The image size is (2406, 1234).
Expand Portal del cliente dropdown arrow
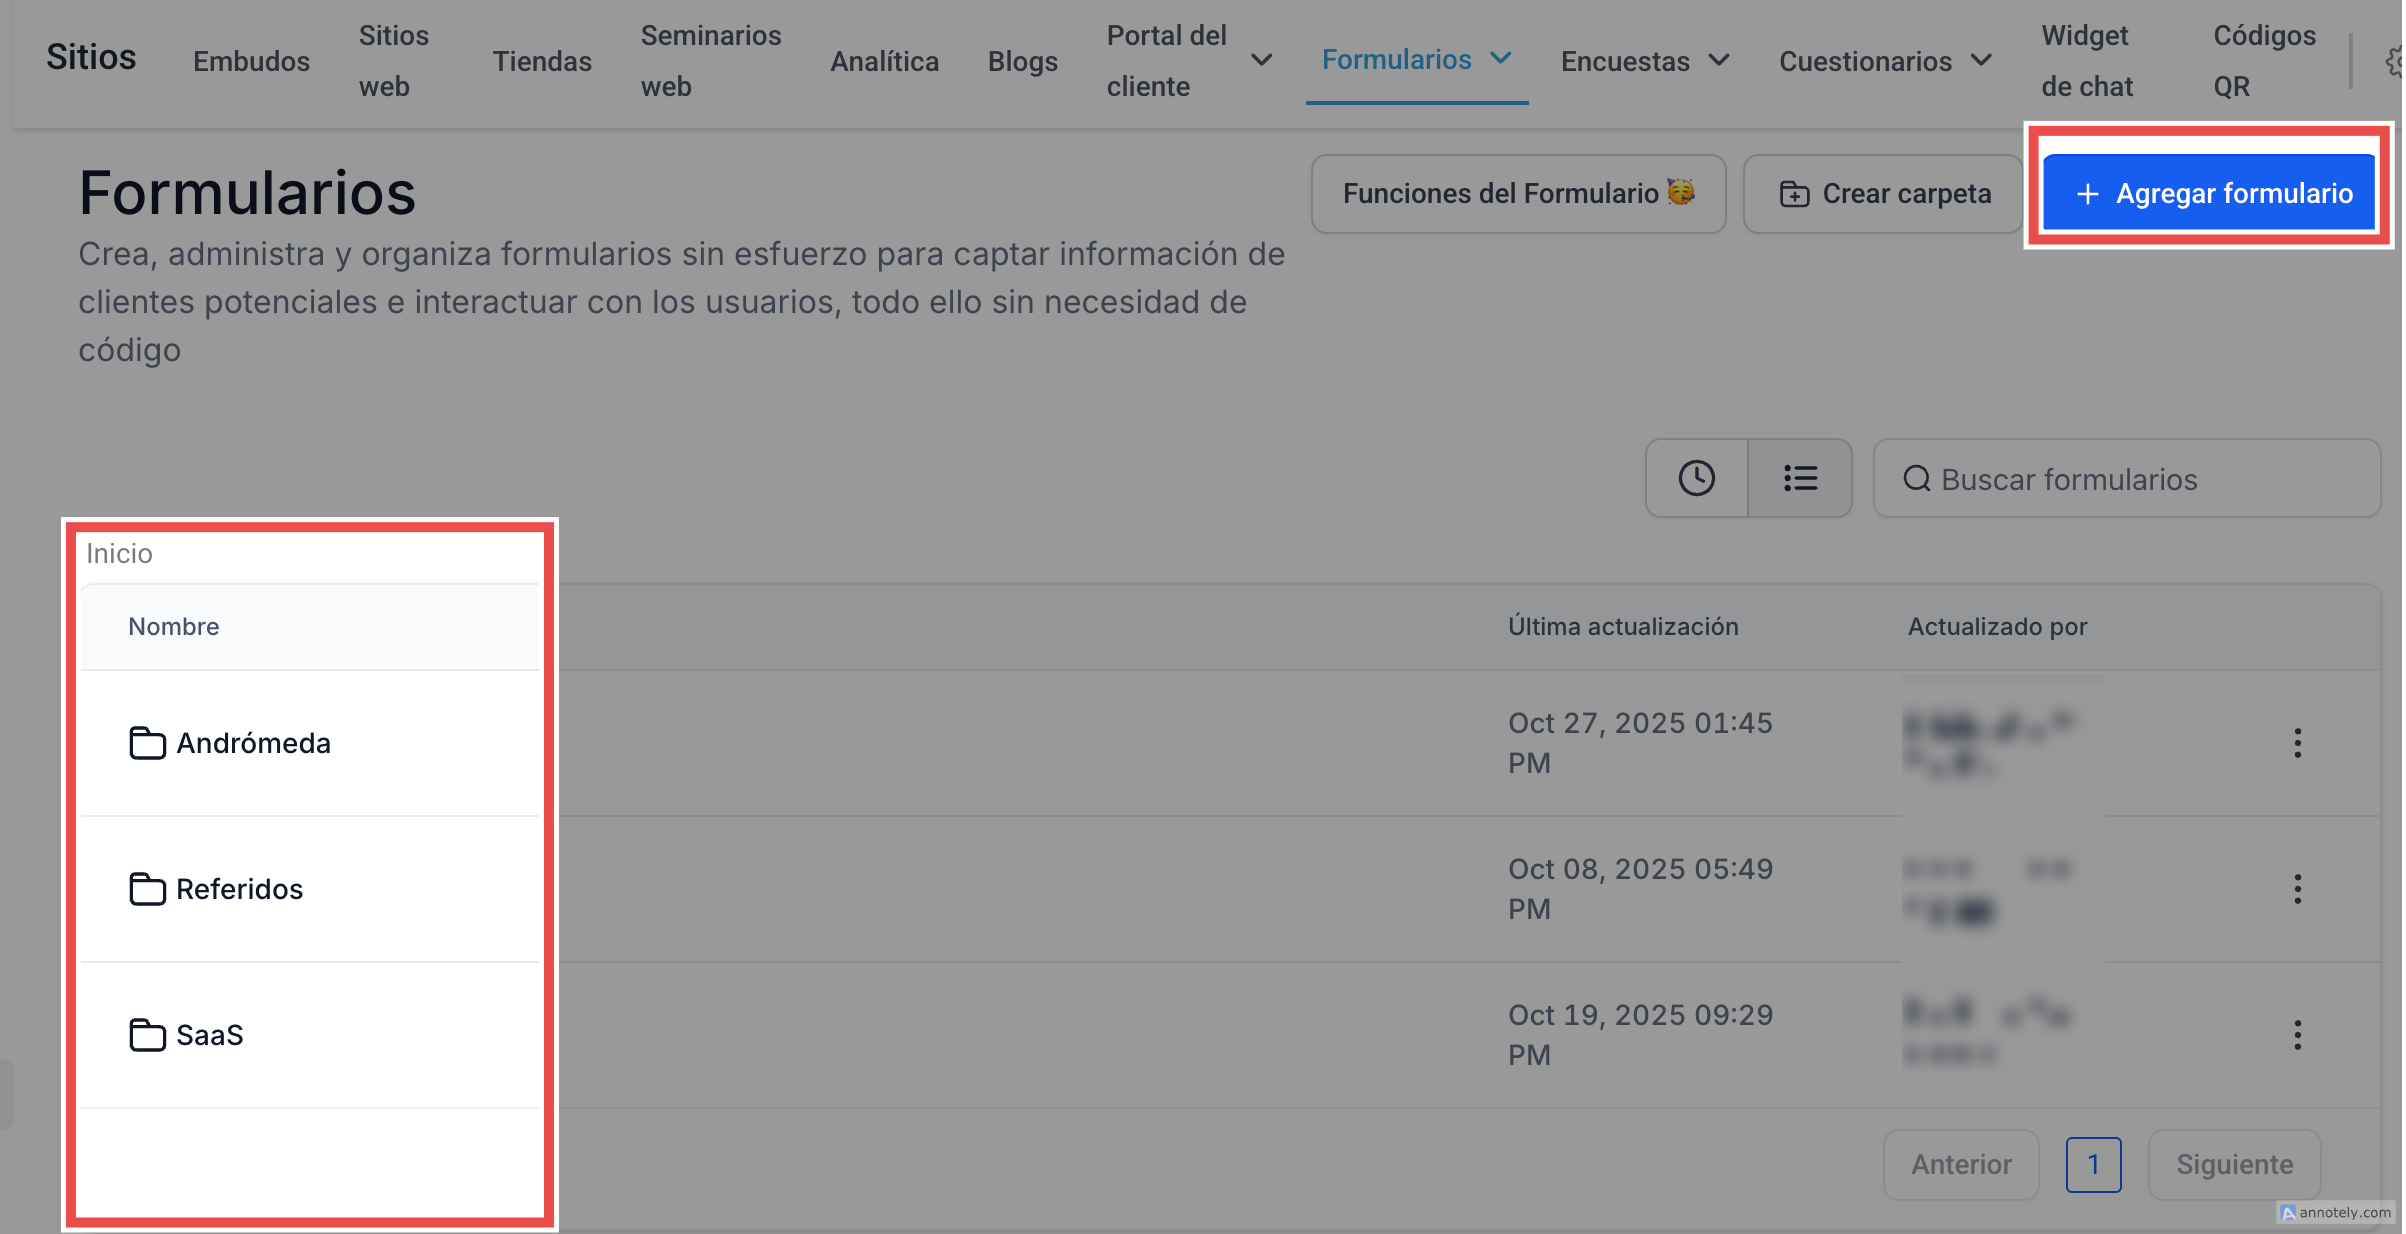[1262, 61]
